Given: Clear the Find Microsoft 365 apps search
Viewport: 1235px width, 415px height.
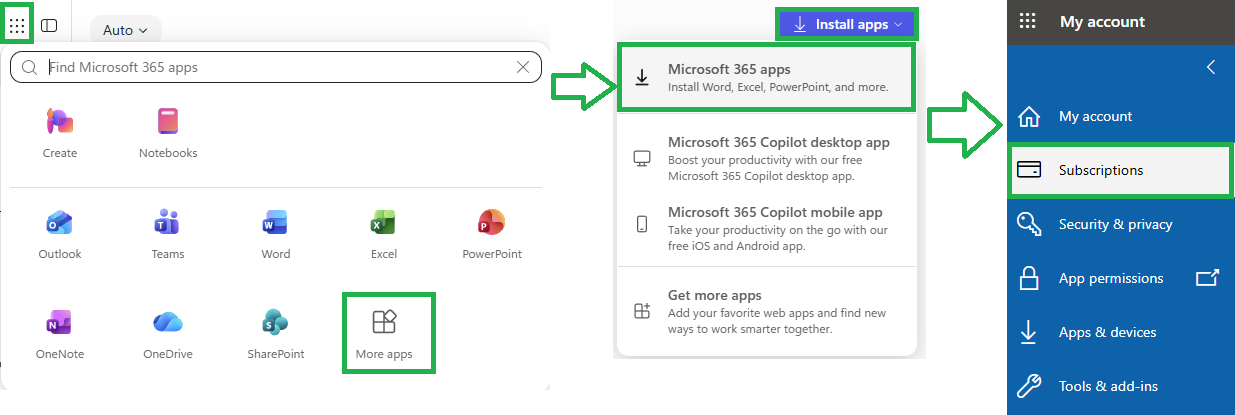Looking at the screenshot, I should 523,67.
